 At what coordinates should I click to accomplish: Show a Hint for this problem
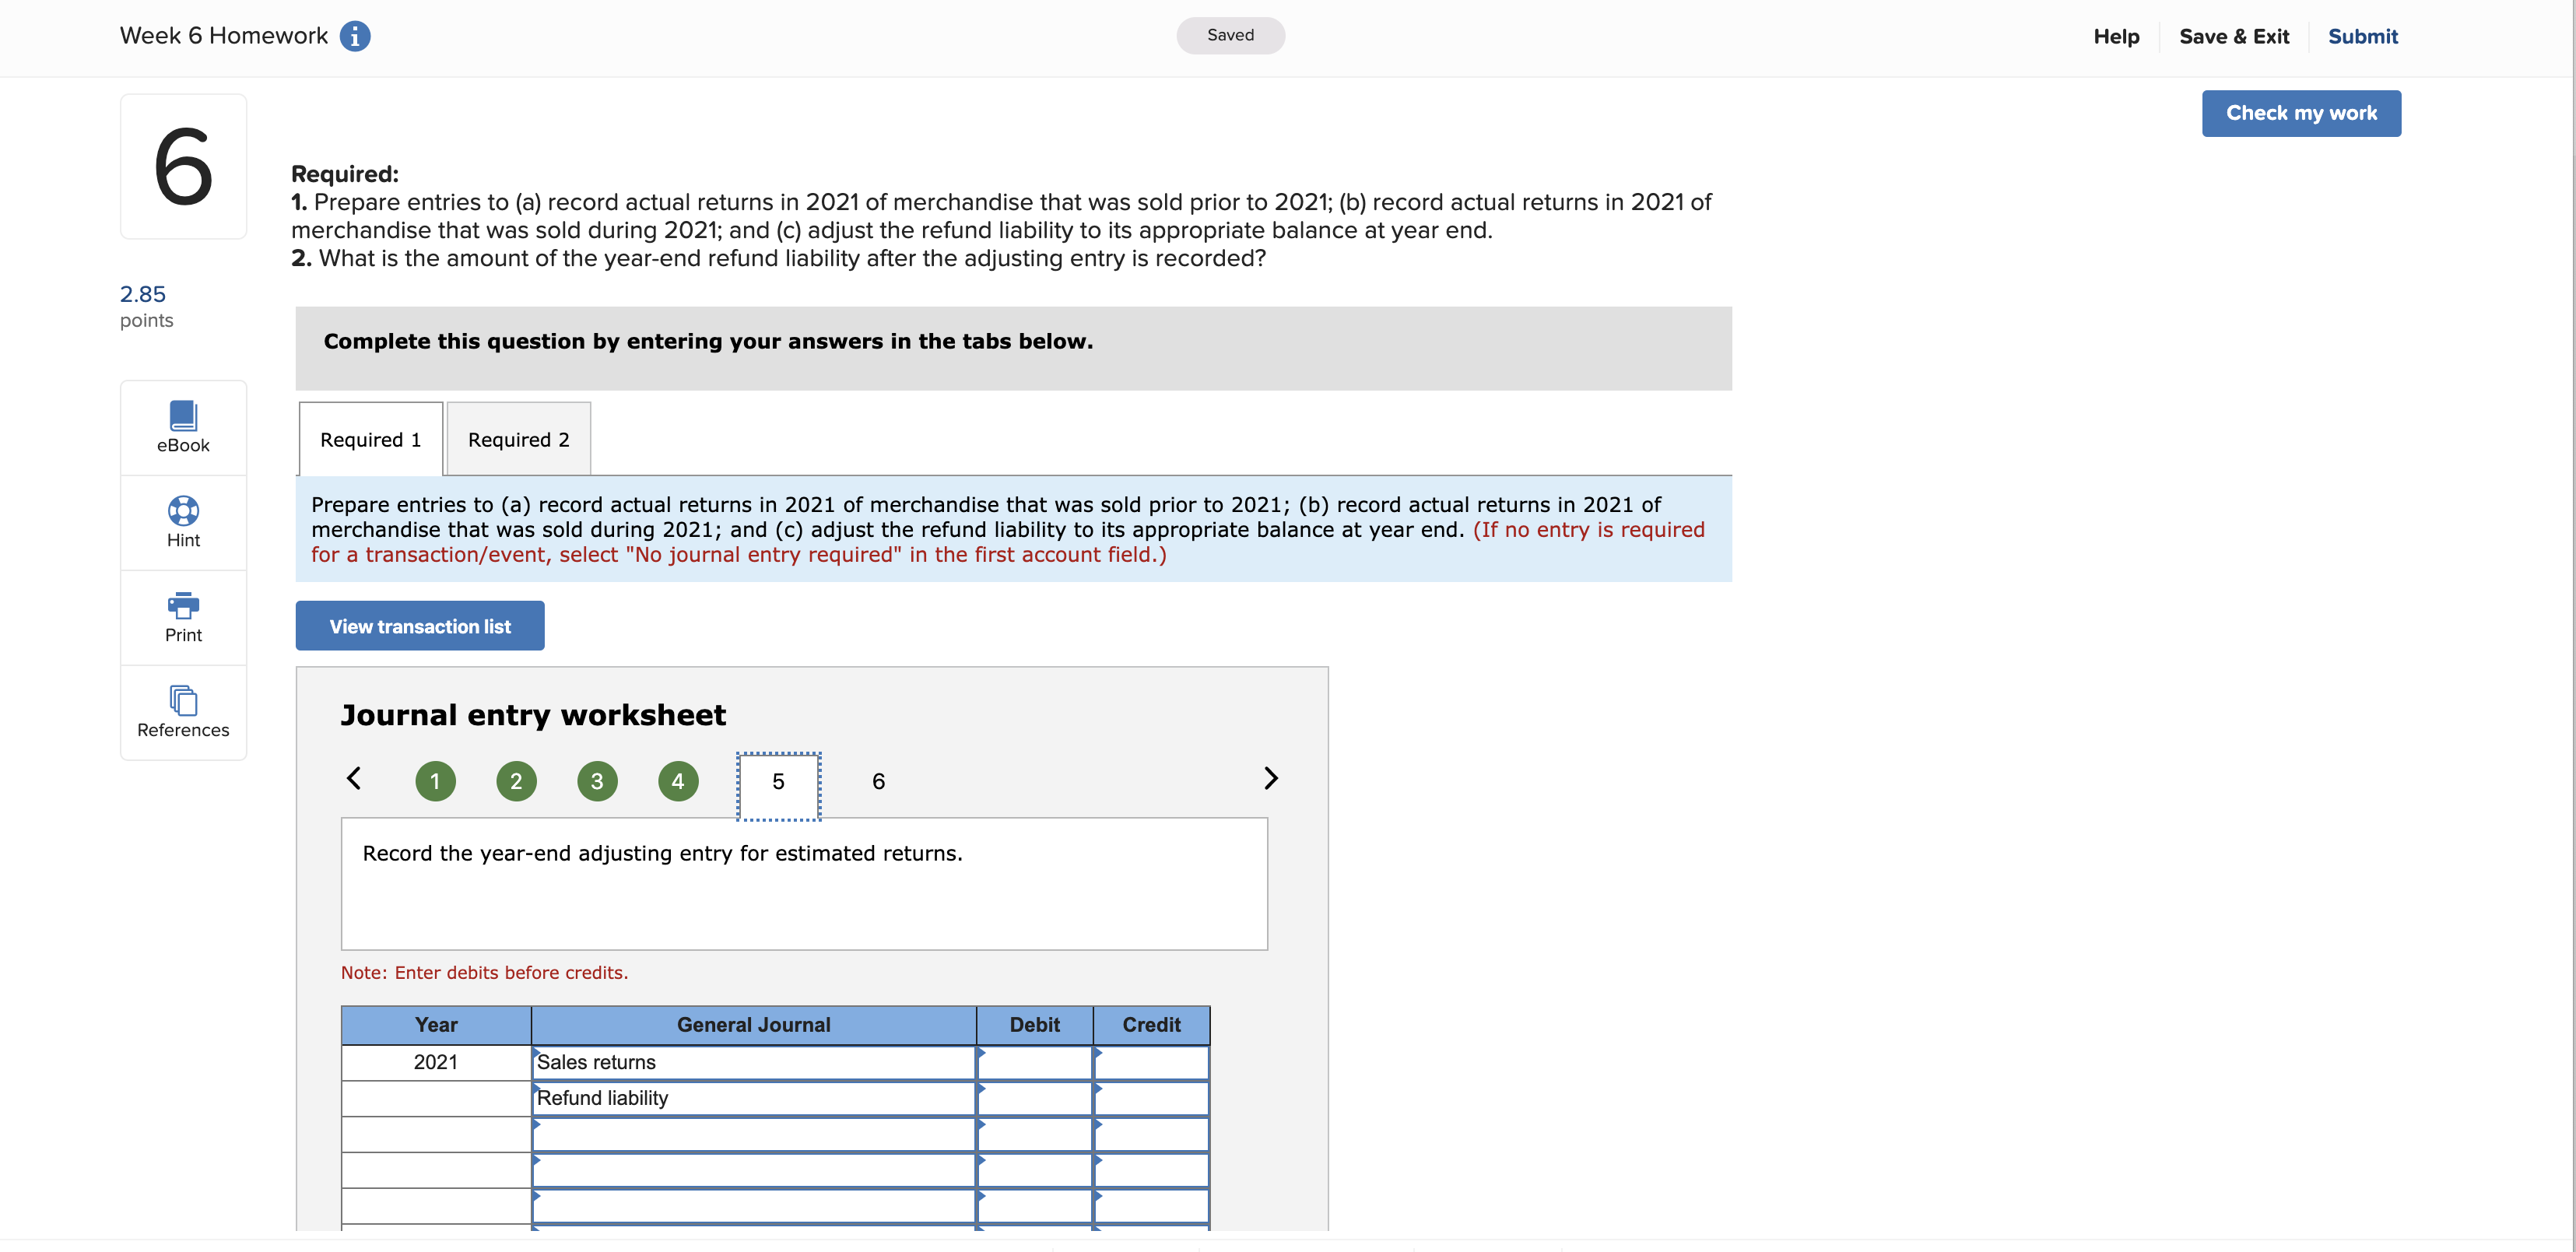[183, 522]
